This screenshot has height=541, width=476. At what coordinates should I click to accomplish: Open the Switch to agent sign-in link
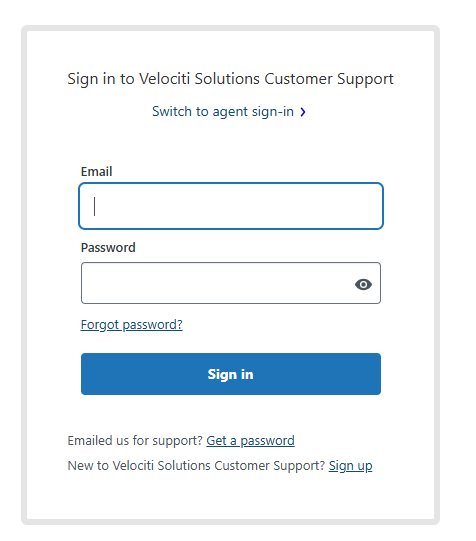coord(223,112)
